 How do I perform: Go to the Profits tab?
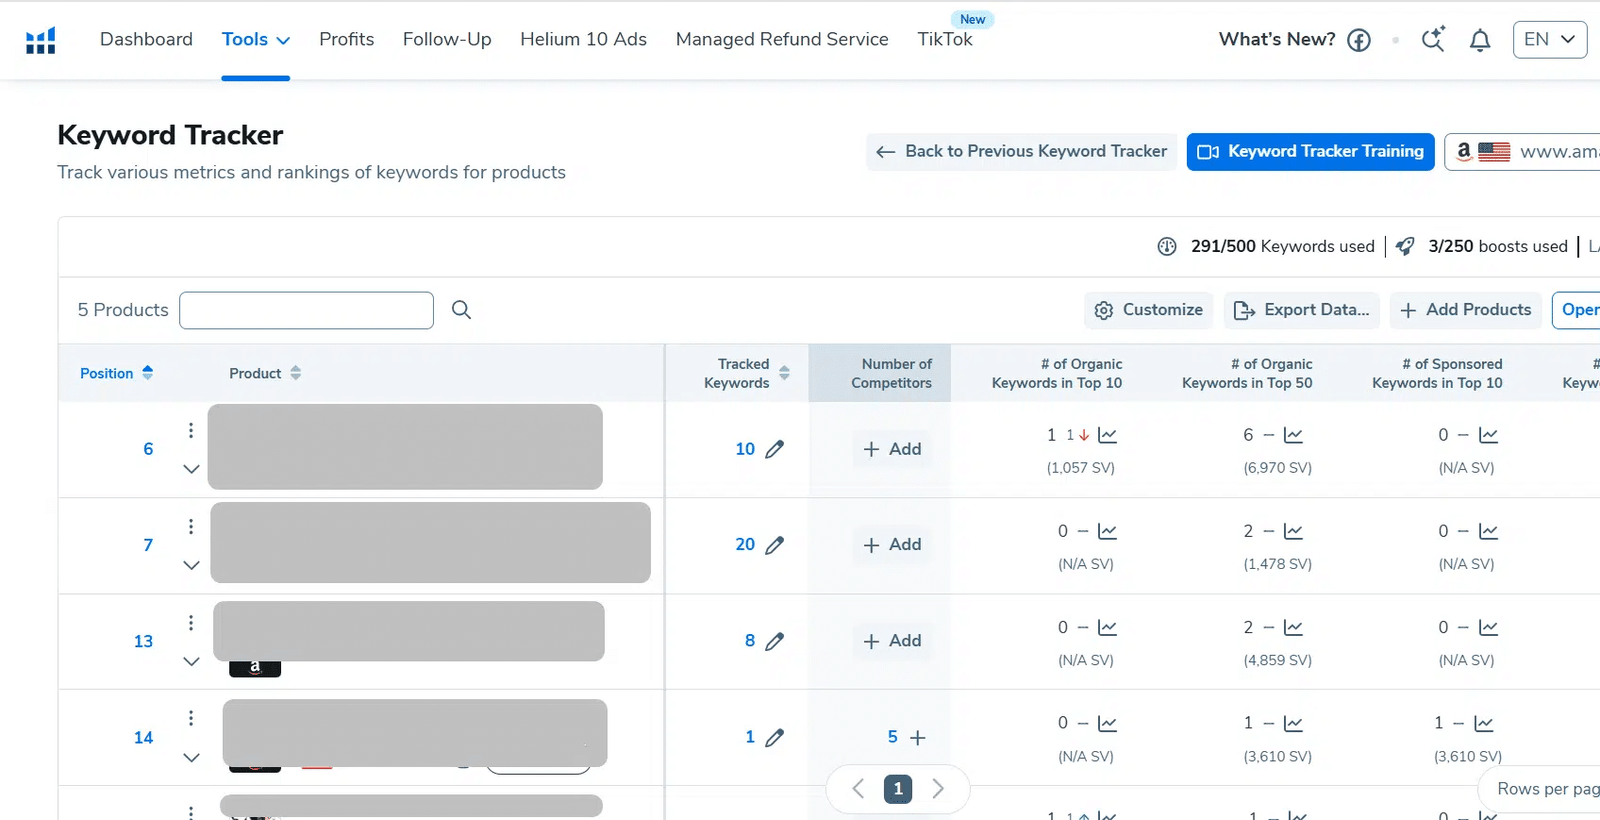click(x=346, y=40)
